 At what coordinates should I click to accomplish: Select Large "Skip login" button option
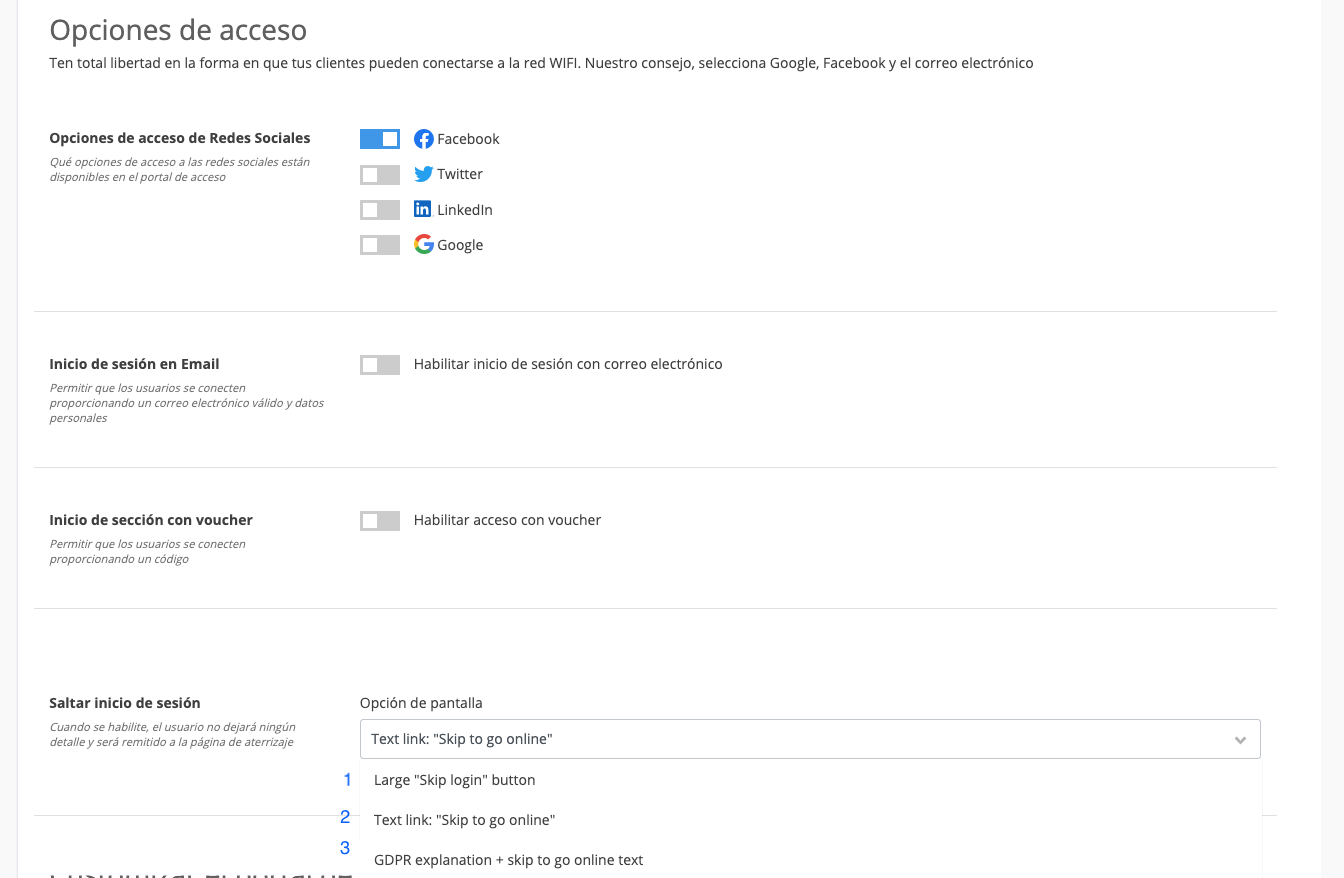810,780
